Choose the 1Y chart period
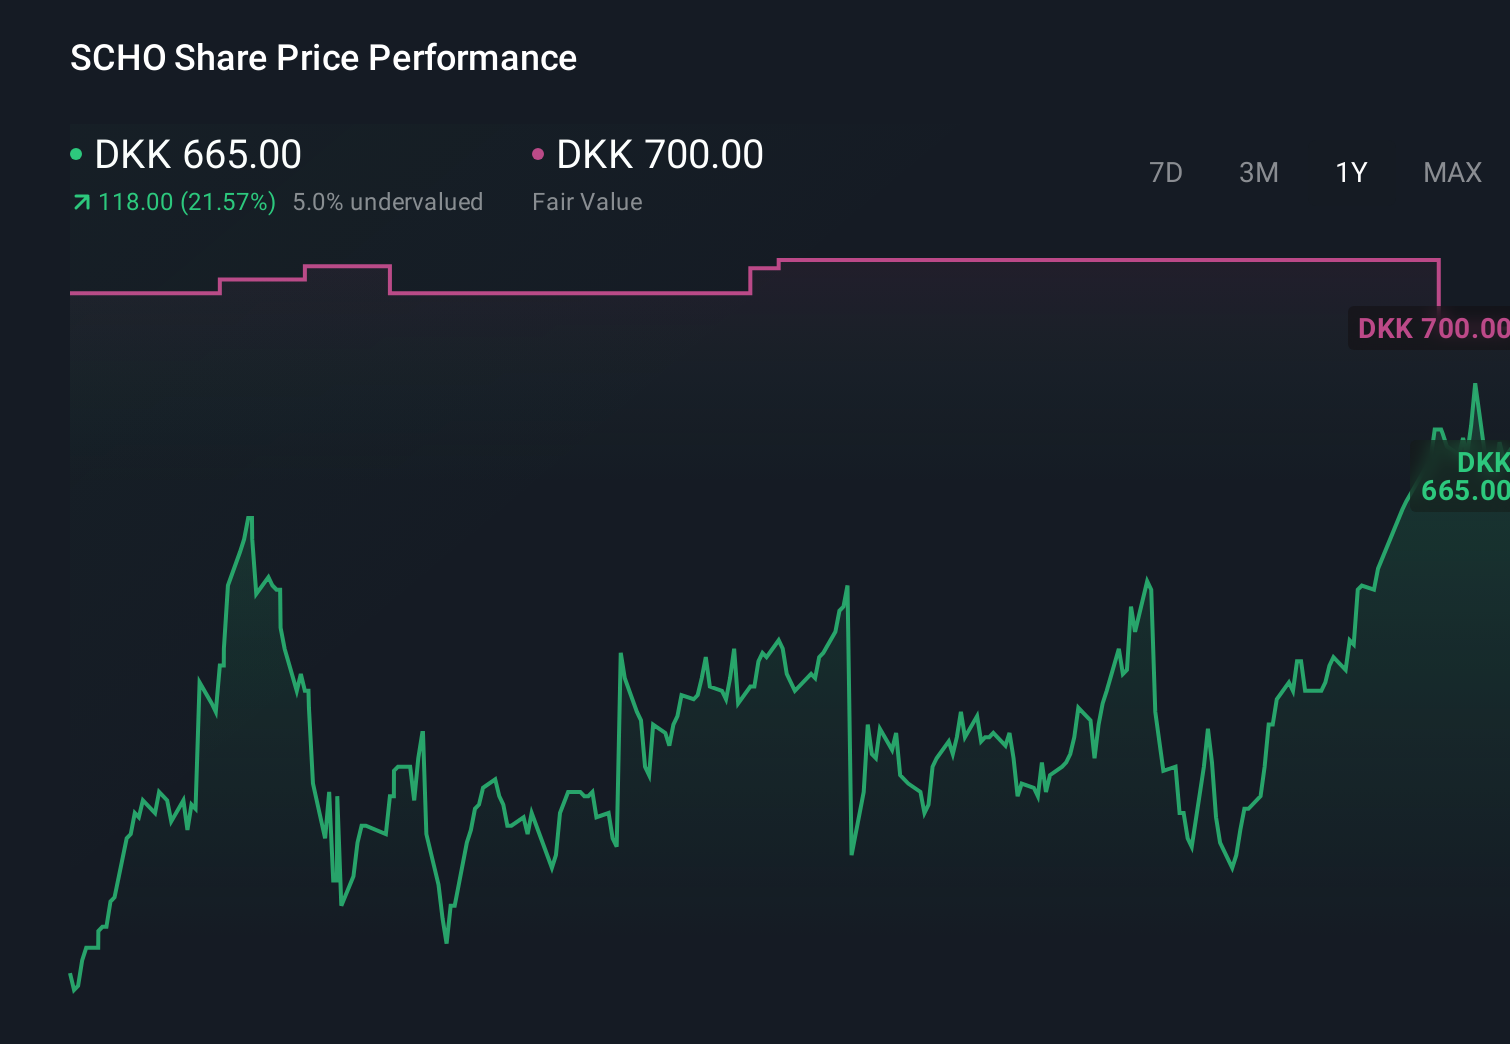The image size is (1510, 1044). pyautogui.click(x=1351, y=173)
